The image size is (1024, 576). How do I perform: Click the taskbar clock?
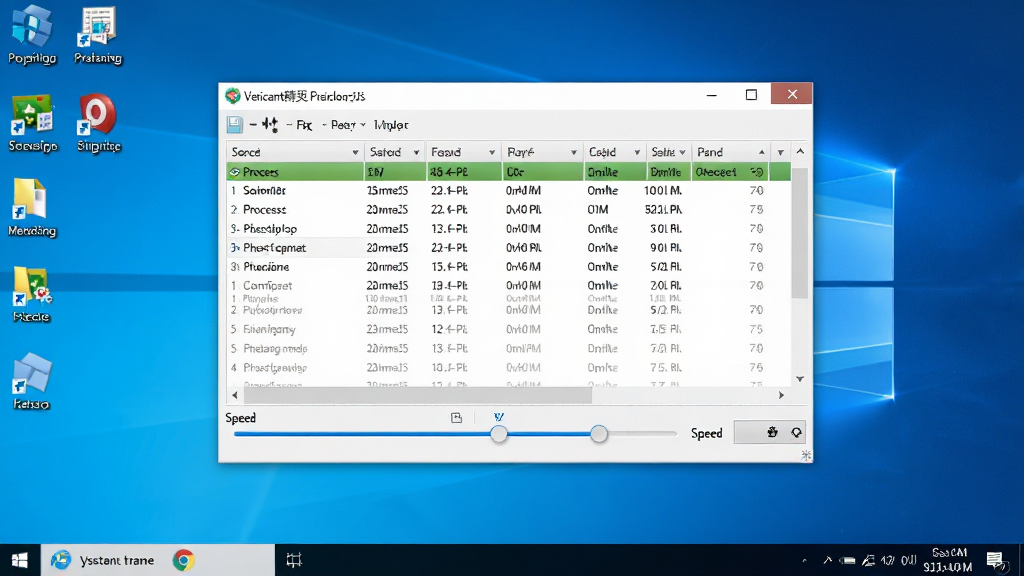pyautogui.click(x=948, y=560)
